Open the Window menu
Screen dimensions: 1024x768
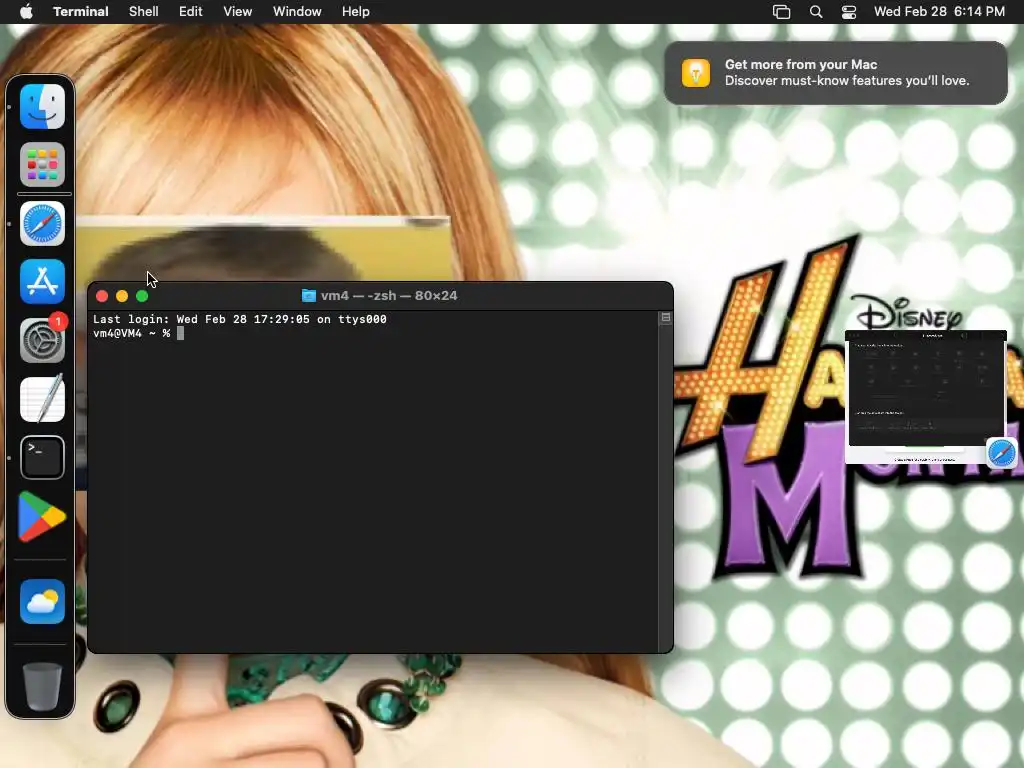pyautogui.click(x=297, y=12)
